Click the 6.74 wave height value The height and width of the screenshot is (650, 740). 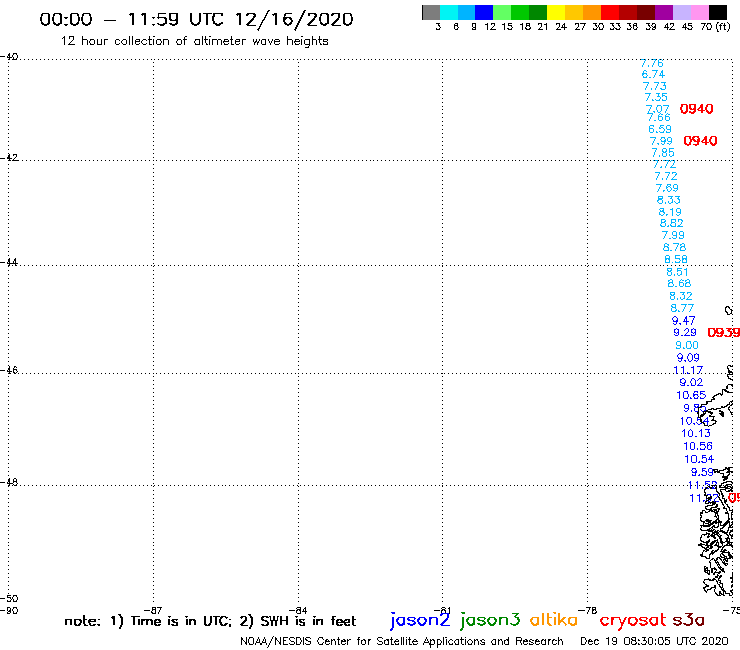[653, 74]
